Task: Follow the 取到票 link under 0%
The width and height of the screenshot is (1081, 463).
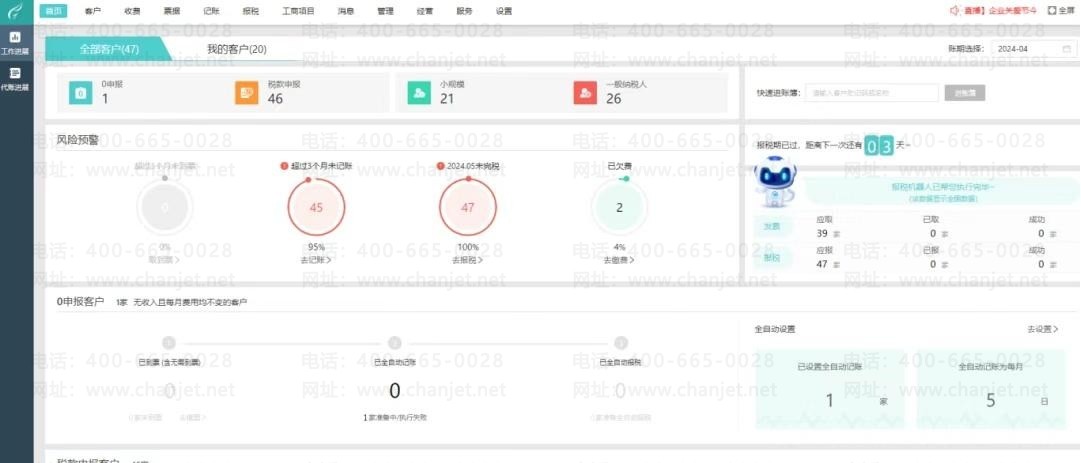Action: pos(164,260)
